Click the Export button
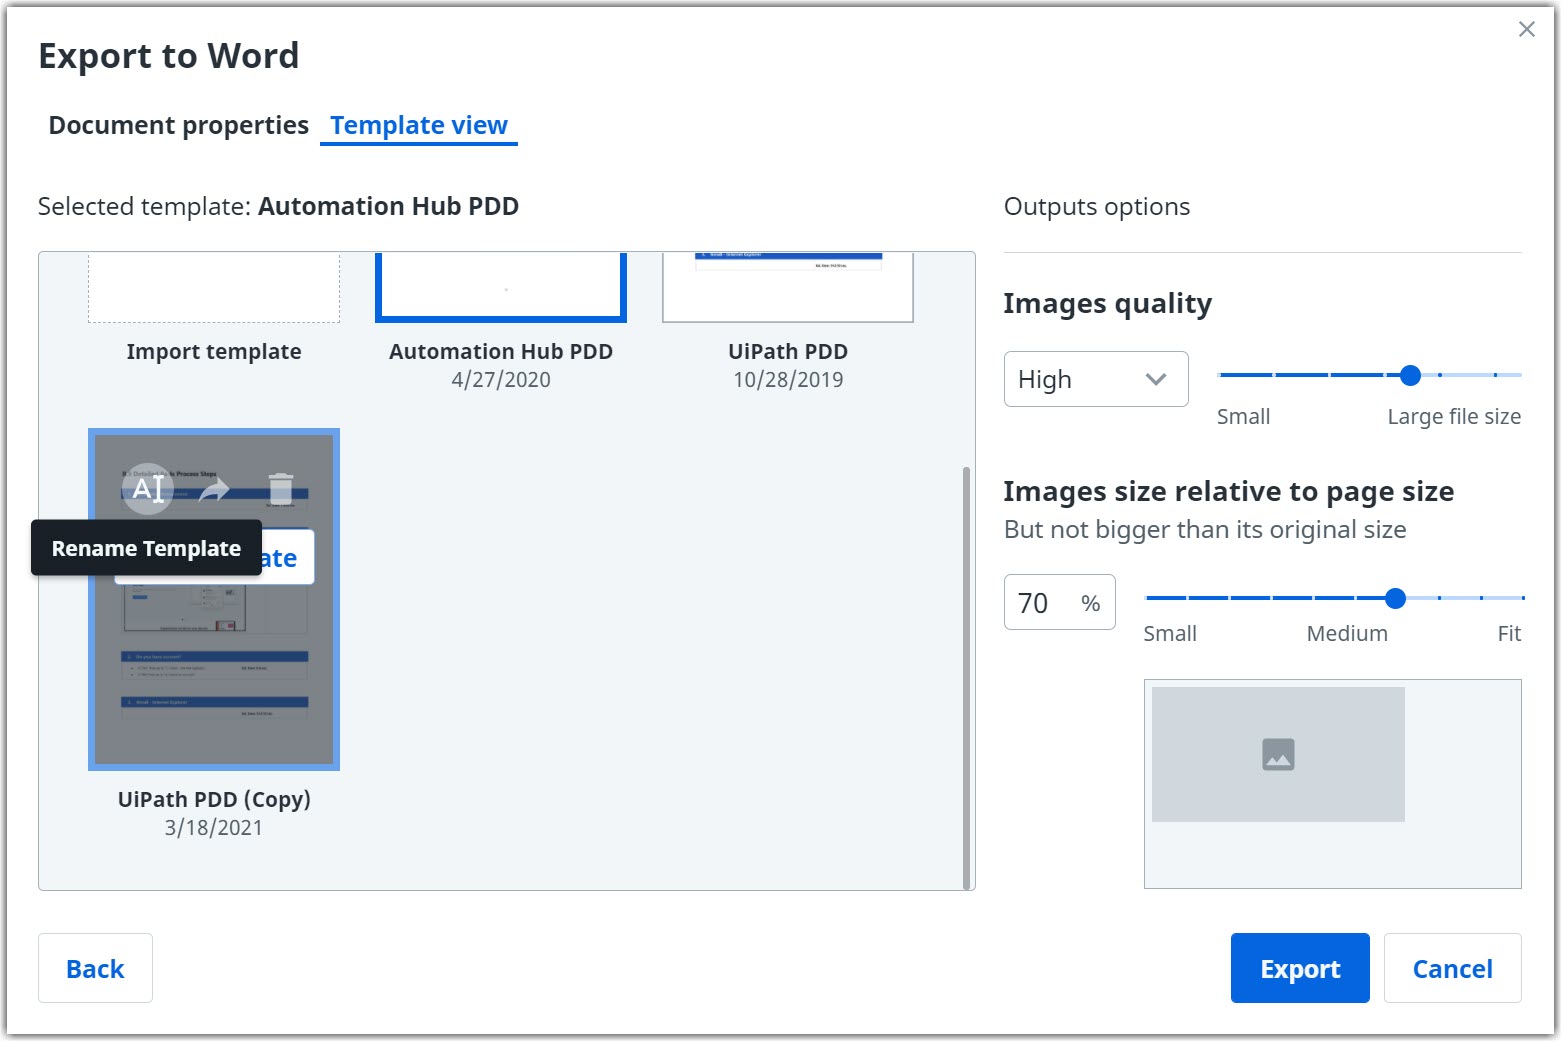 pyautogui.click(x=1300, y=968)
